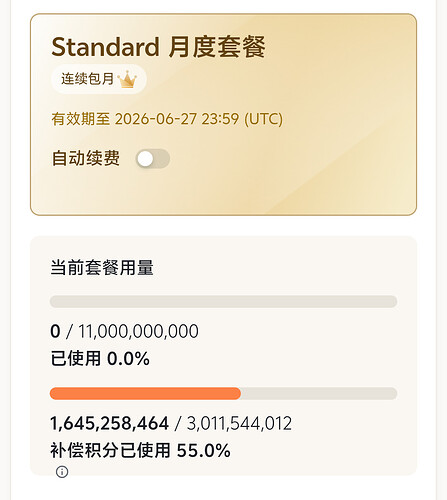Click the Standard 月度套餐 title

click(x=158, y=47)
